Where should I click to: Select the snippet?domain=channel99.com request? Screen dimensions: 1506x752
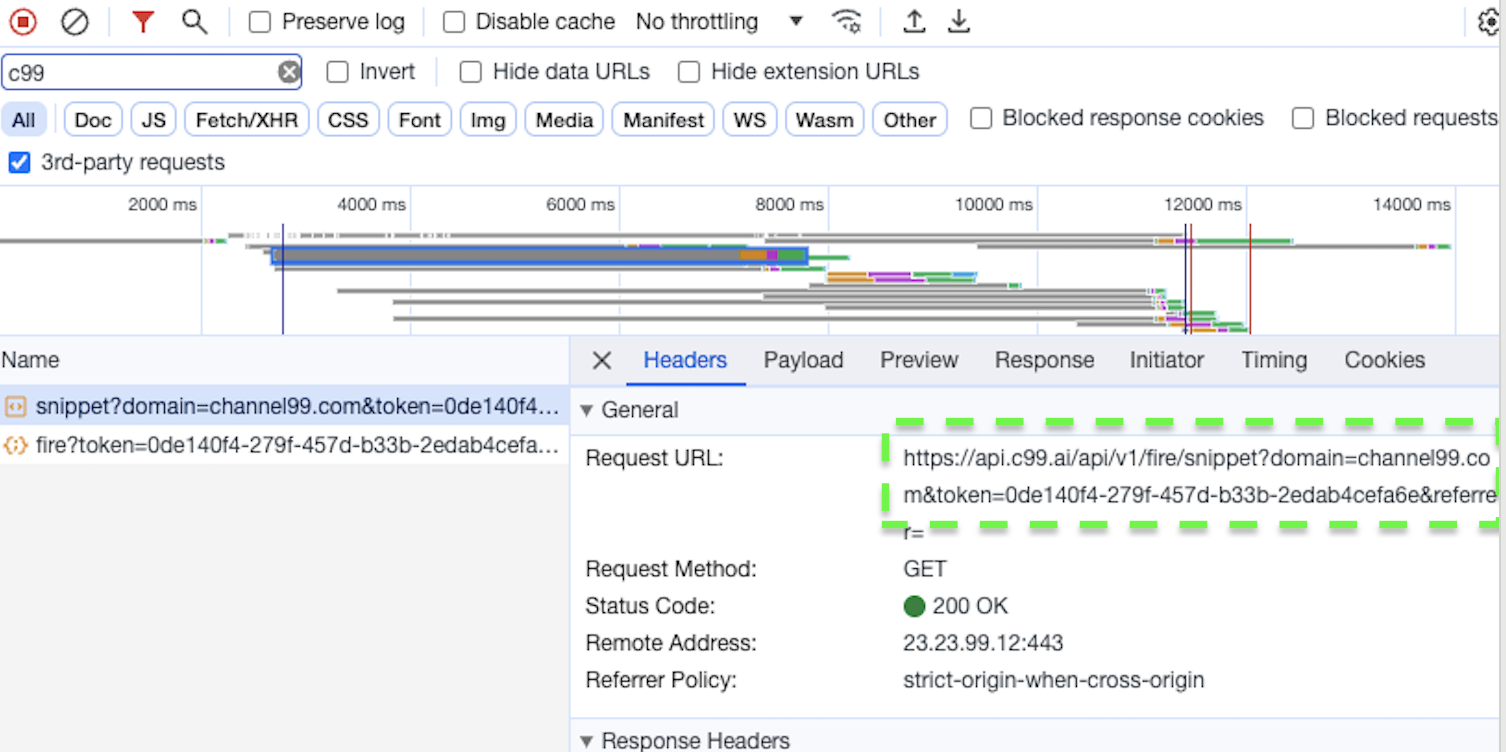(284, 407)
